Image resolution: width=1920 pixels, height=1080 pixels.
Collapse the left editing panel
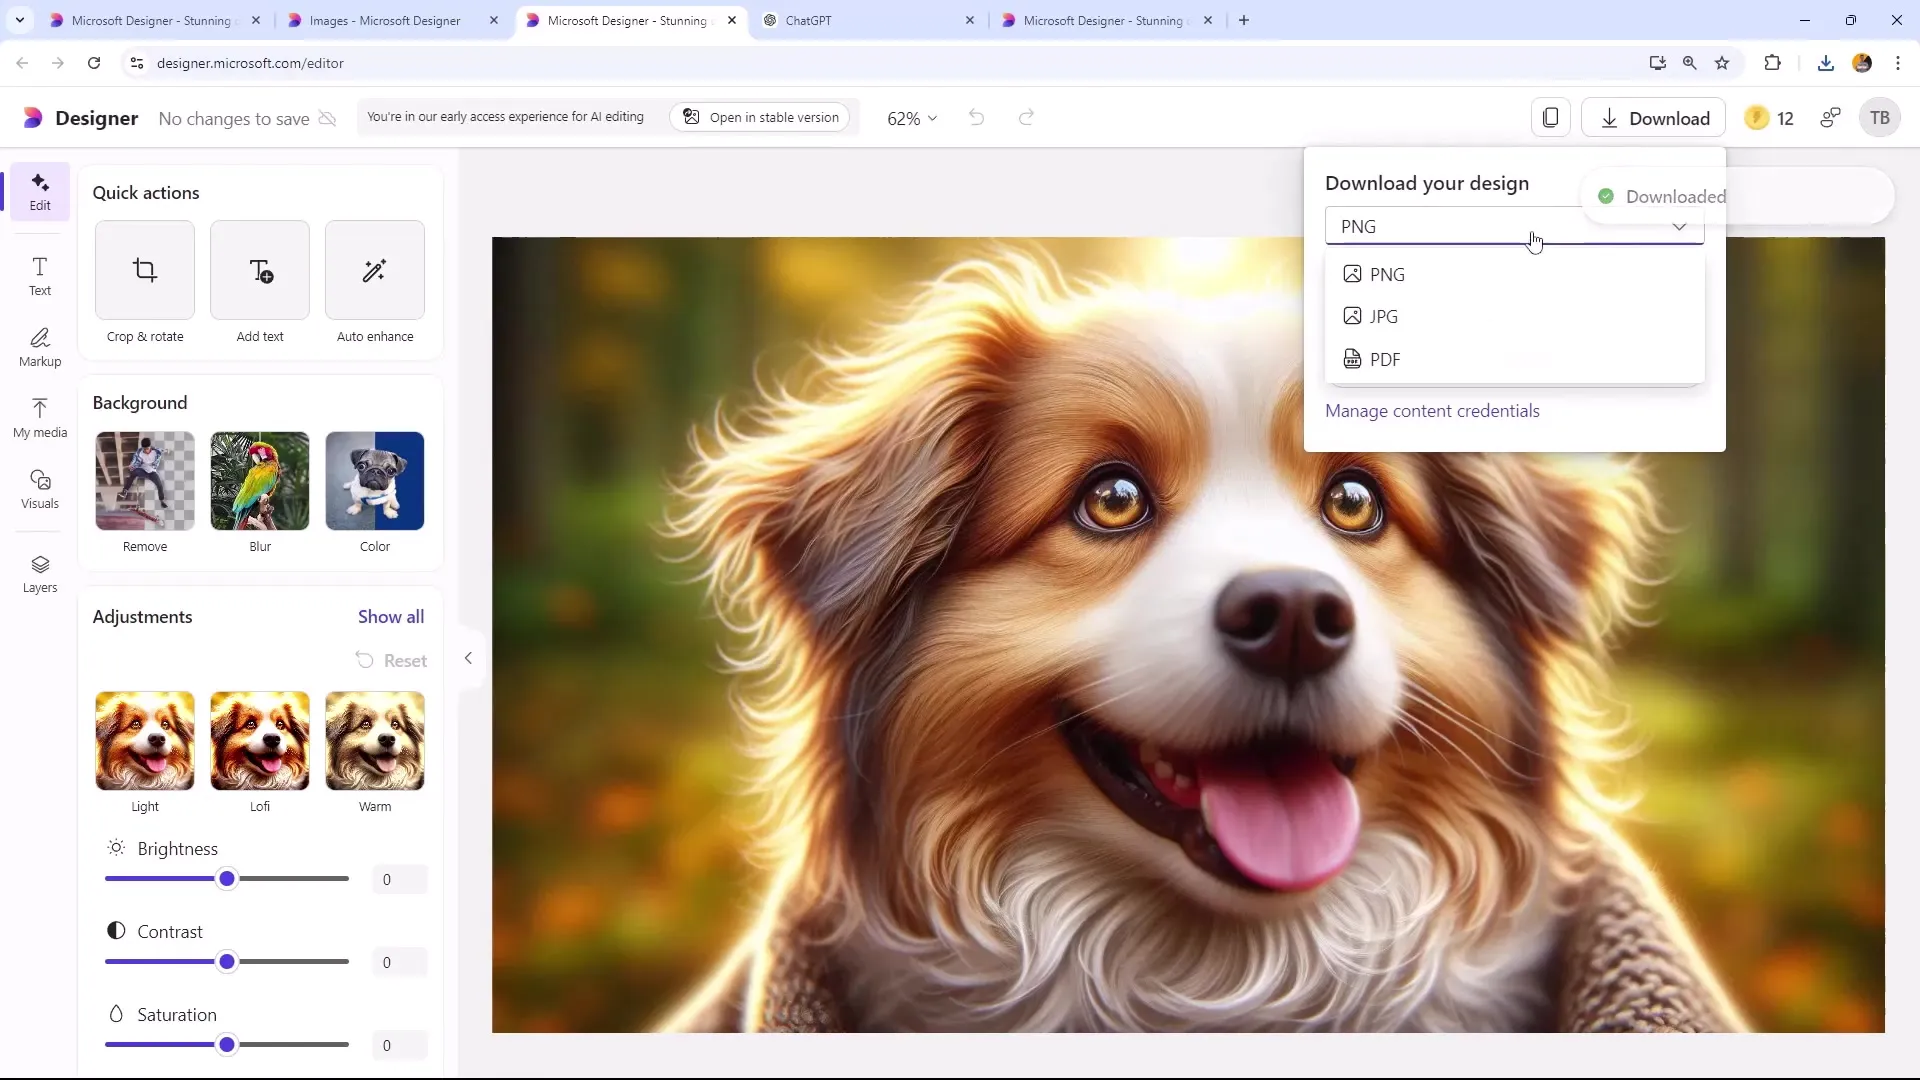tap(468, 658)
